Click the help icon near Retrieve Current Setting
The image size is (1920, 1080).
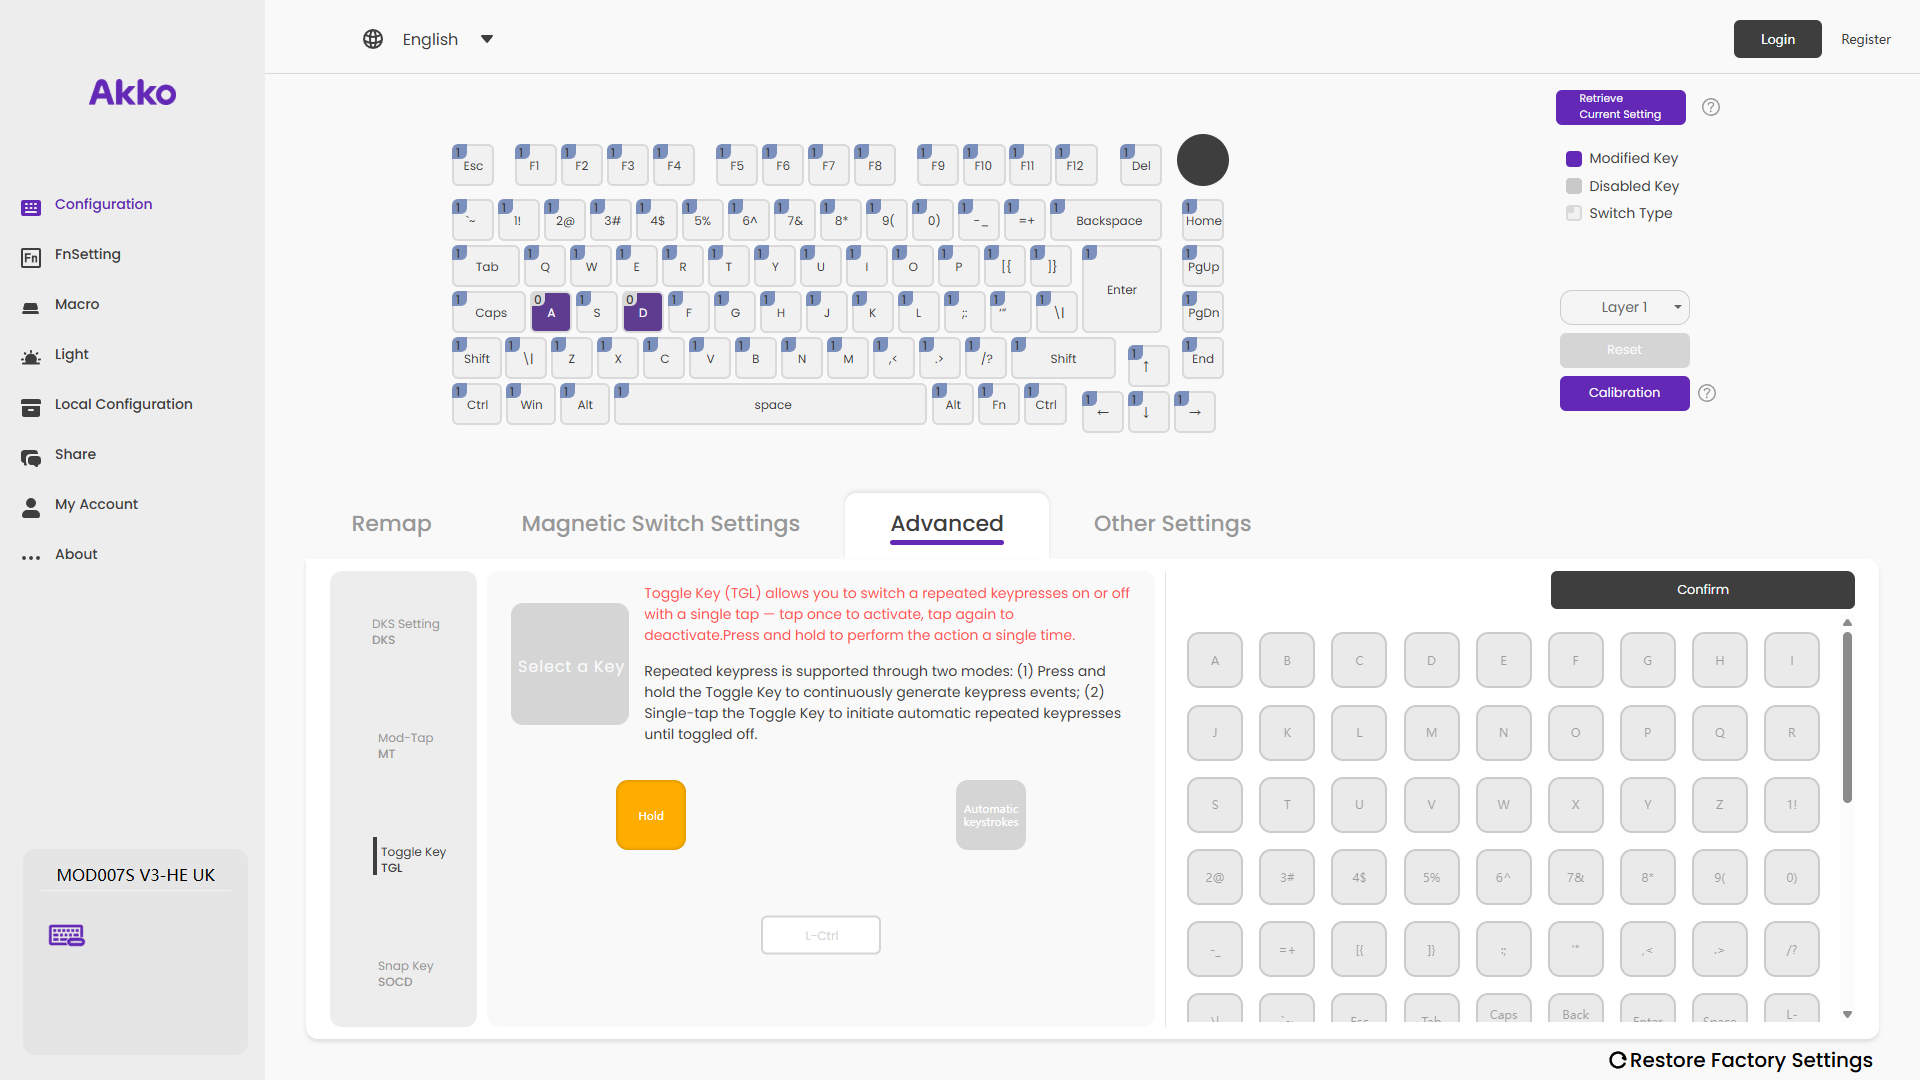pyautogui.click(x=1711, y=107)
